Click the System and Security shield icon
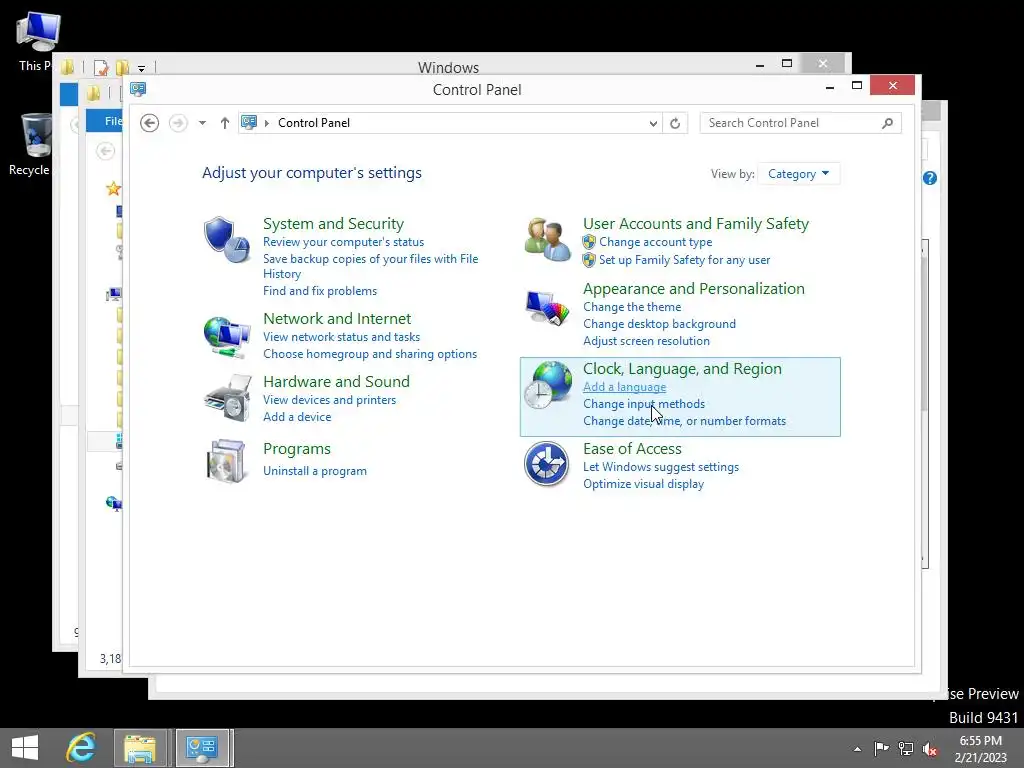1024x768 pixels. pos(226,240)
